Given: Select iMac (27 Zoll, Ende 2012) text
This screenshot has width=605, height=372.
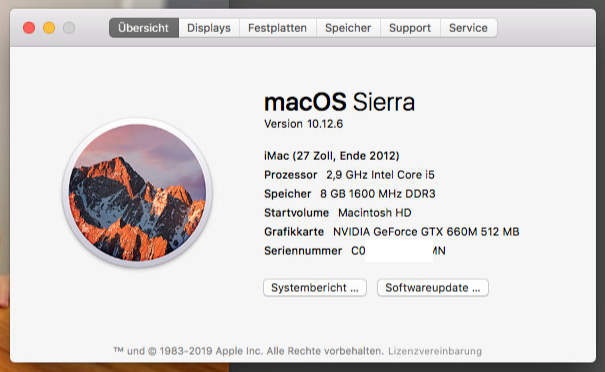Looking at the screenshot, I should click(331, 156).
